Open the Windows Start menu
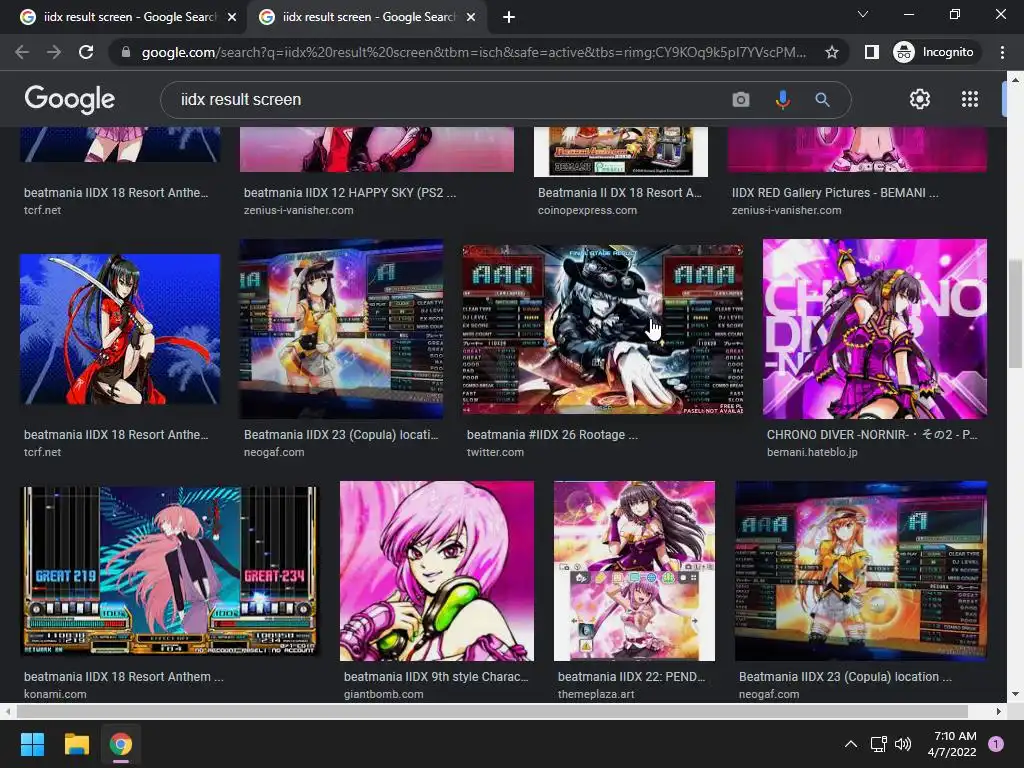This screenshot has height=768, width=1024. (x=32, y=744)
